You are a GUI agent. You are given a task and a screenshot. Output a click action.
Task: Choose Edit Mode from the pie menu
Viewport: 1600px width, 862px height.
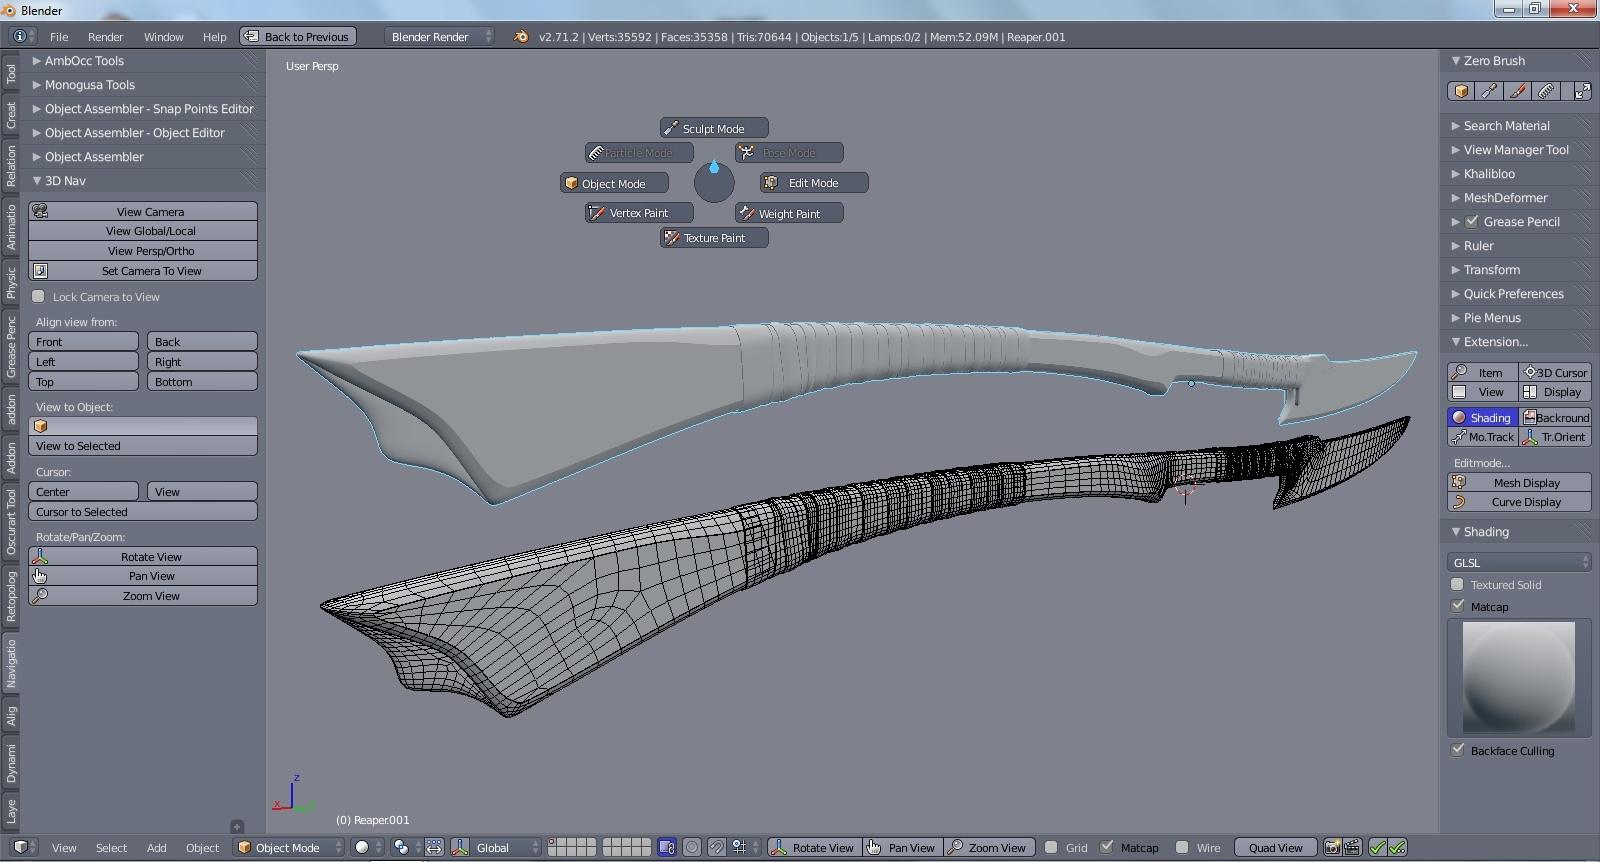[813, 183]
